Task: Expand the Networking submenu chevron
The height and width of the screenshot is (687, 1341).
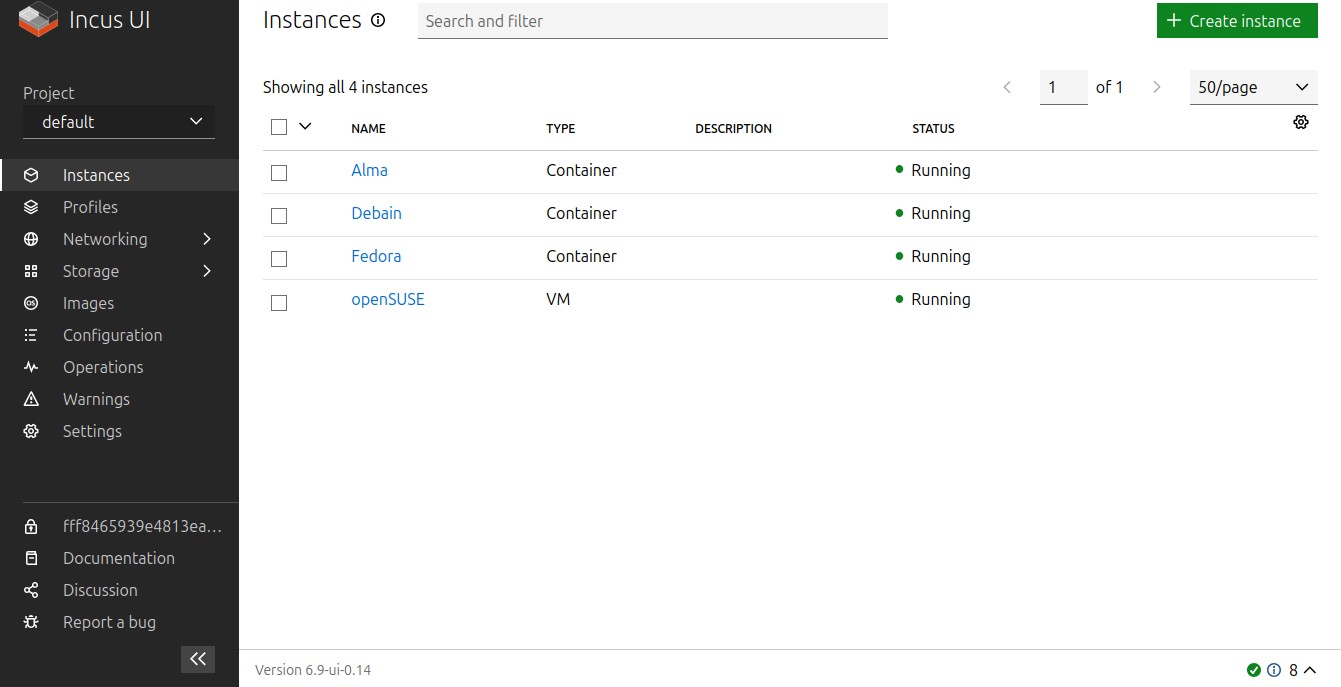Action: click(x=207, y=239)
